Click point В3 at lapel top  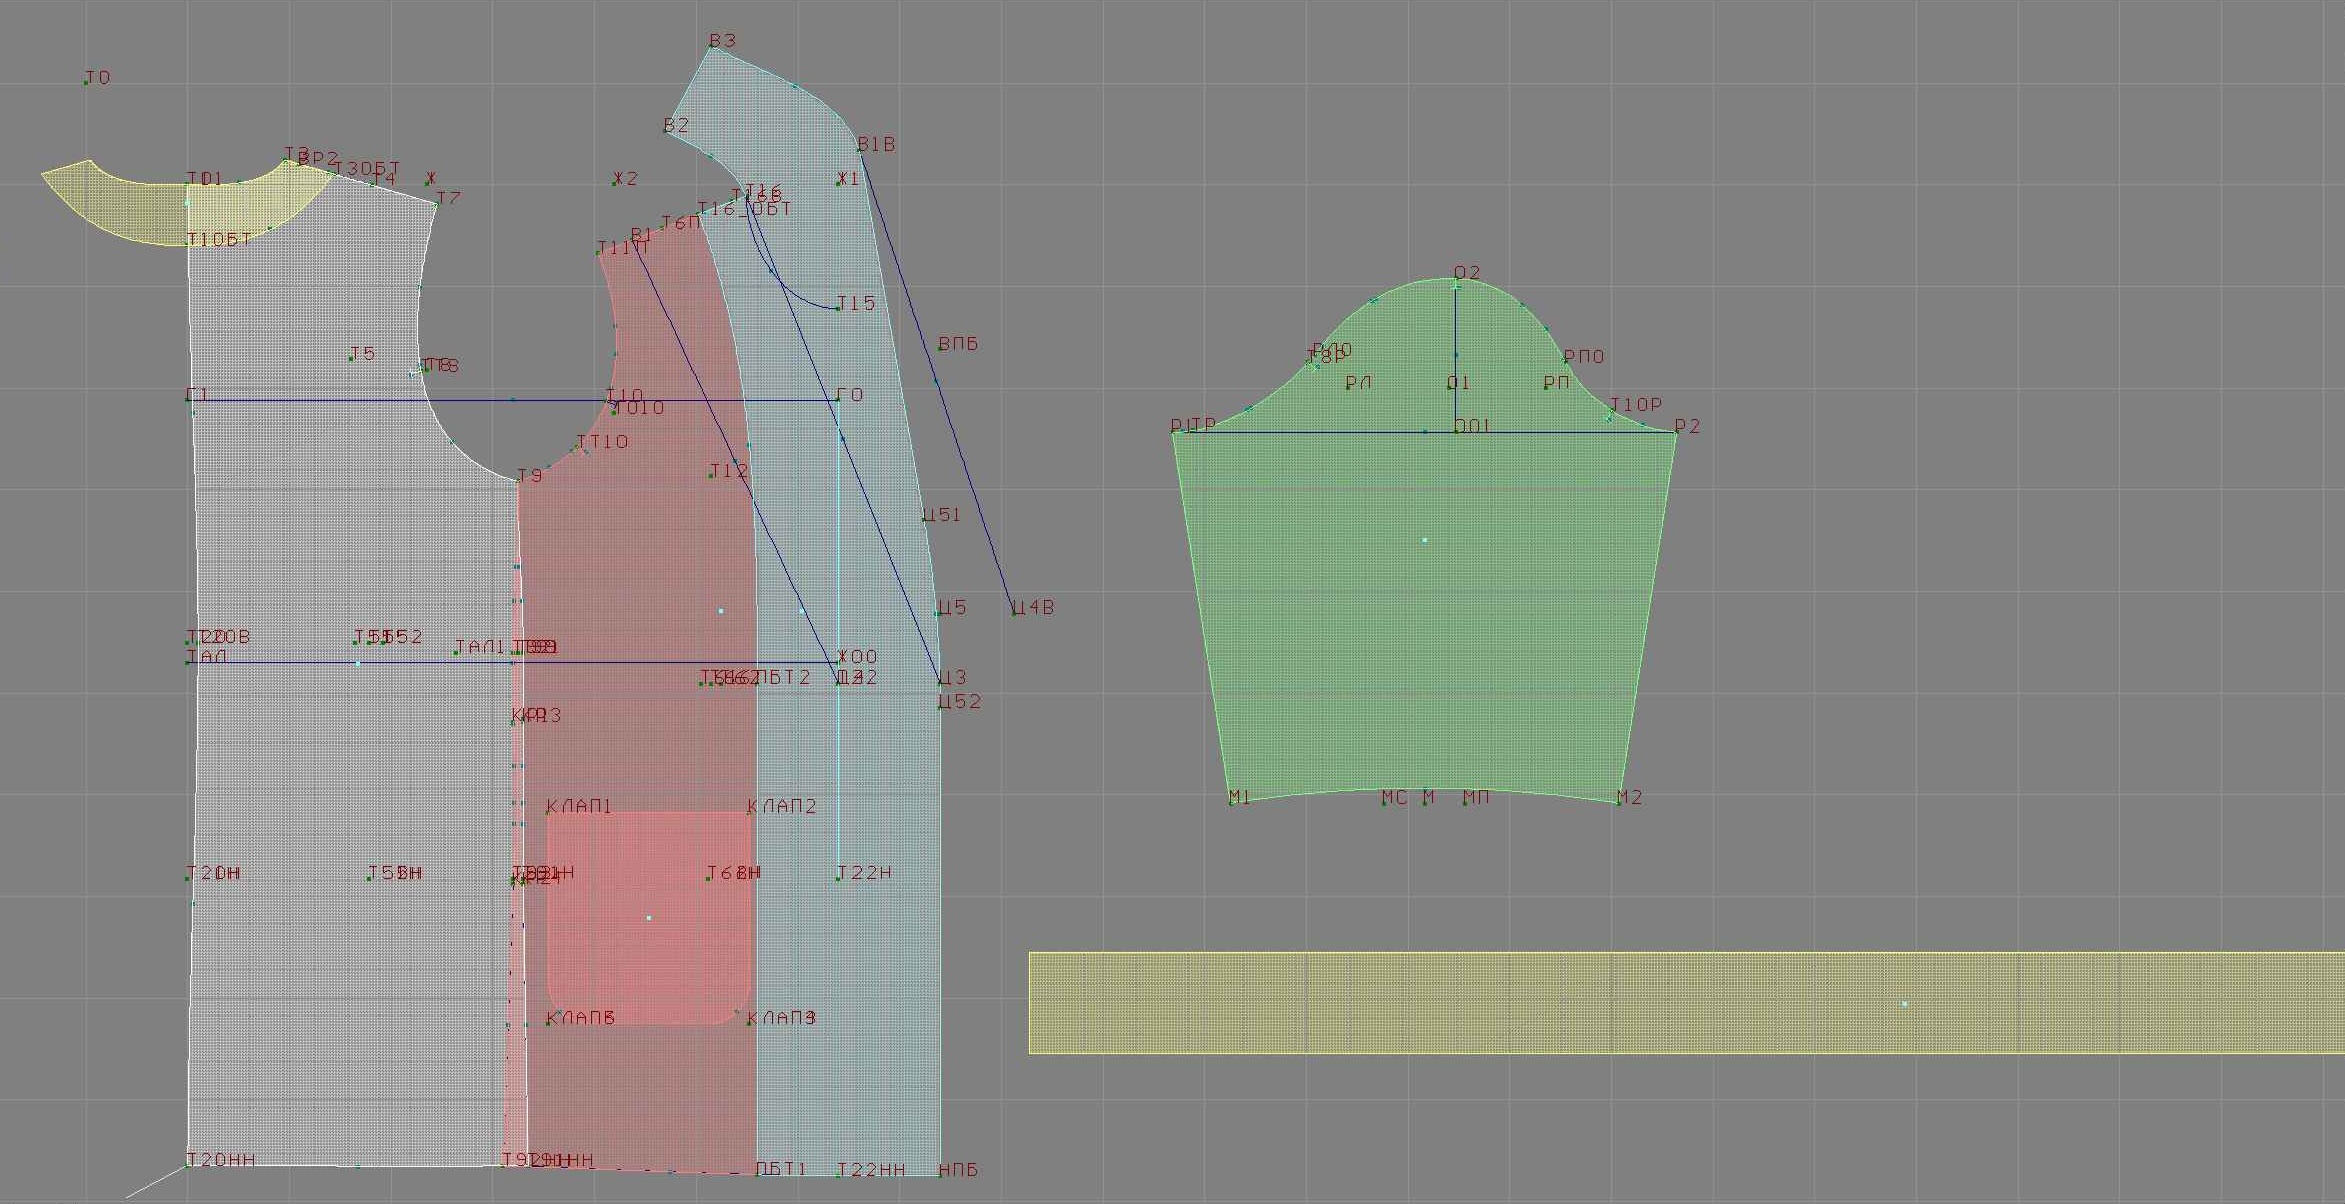[x=711, y=47]
